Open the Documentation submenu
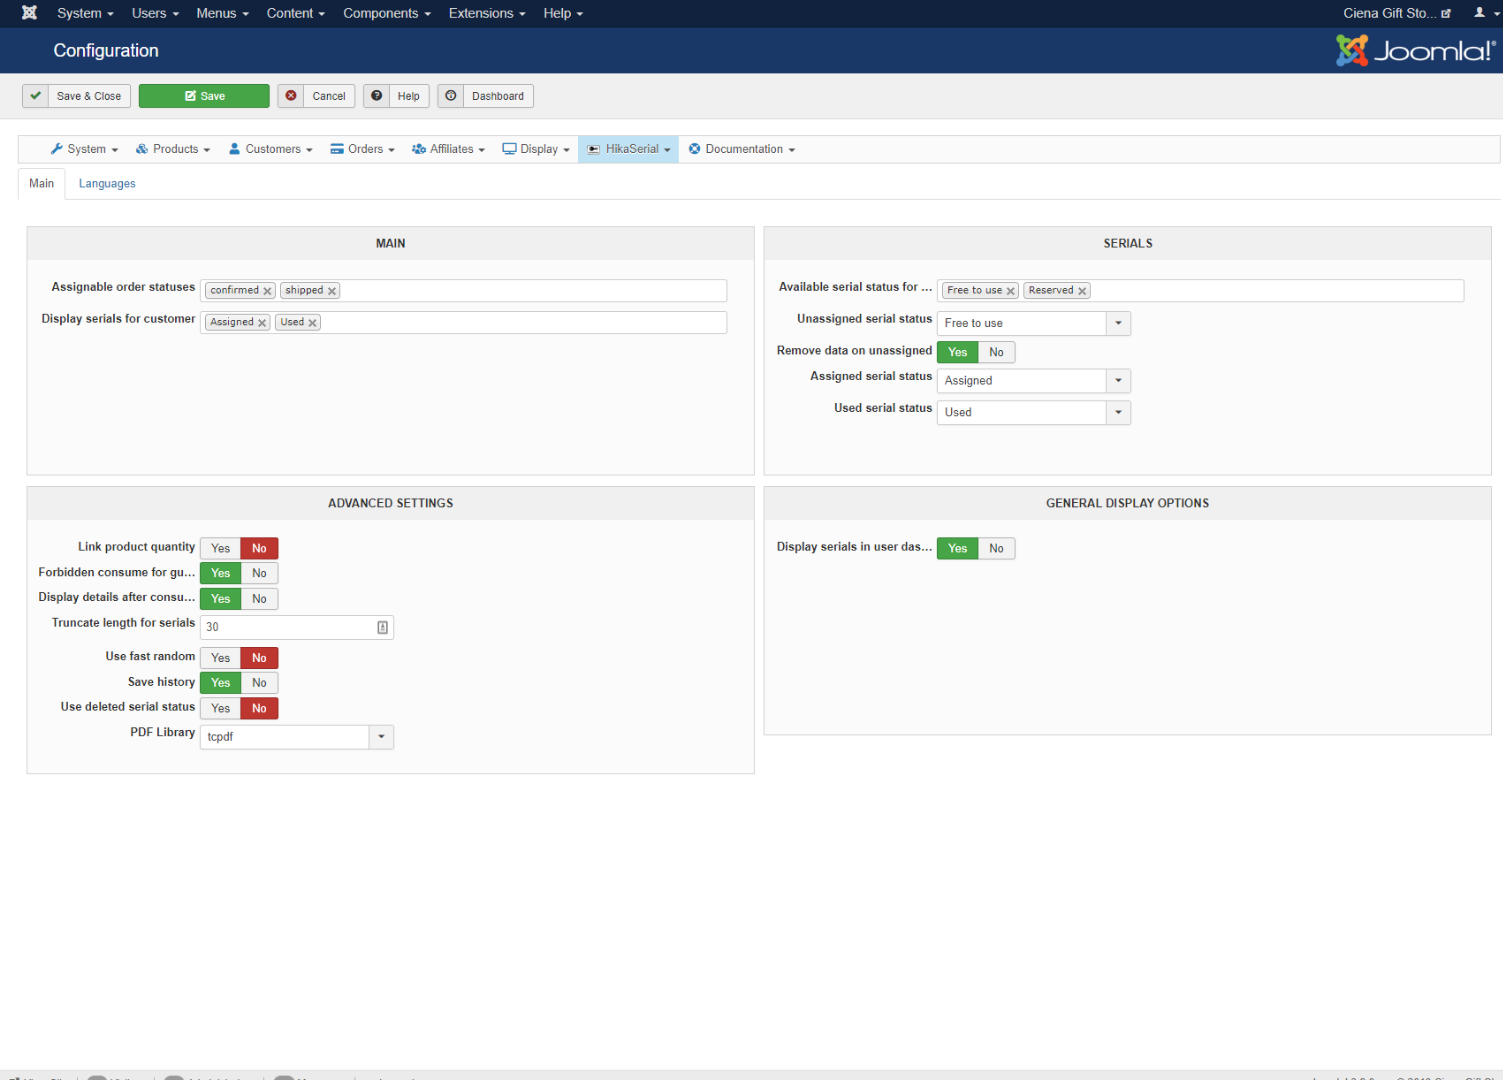Viewport: 1503px width, 1080px height. [x=742, y=149]
